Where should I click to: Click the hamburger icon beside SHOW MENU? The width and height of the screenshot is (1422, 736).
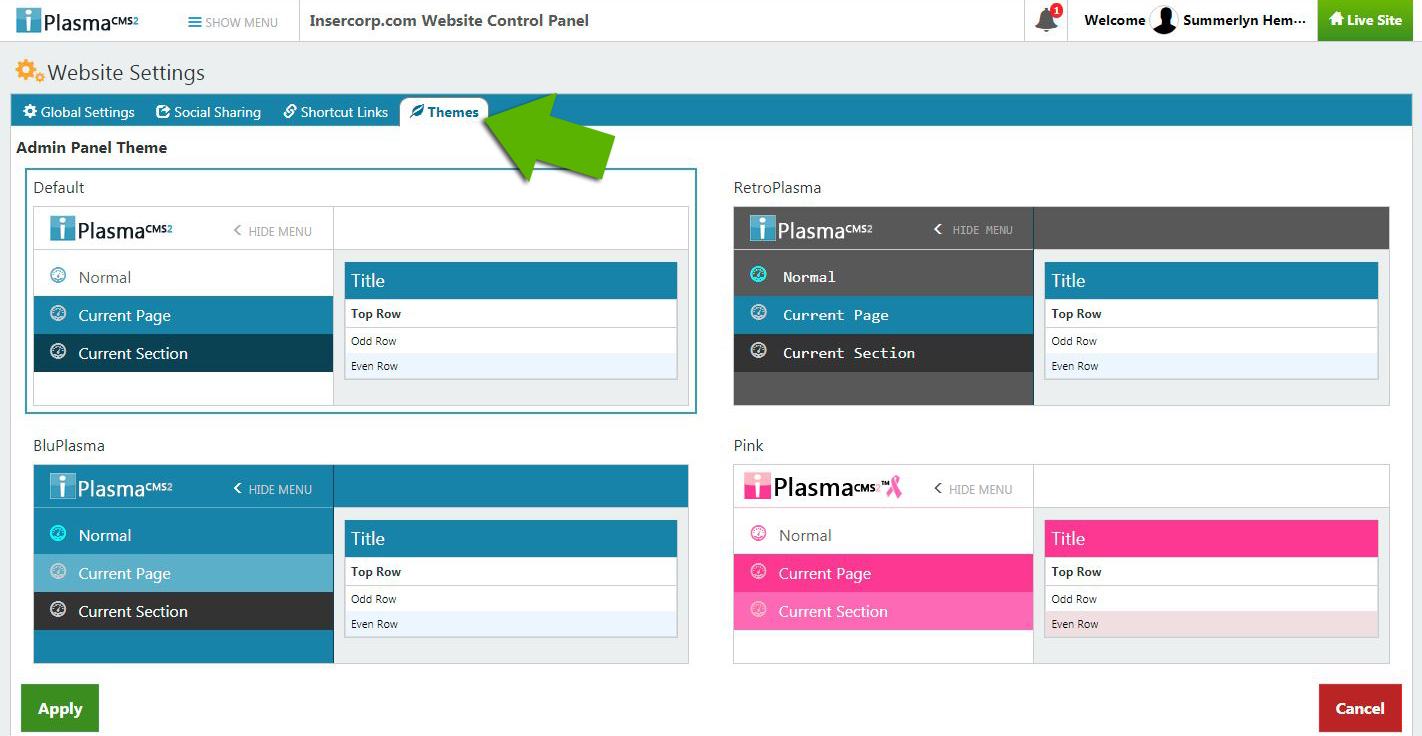[195, 22]
